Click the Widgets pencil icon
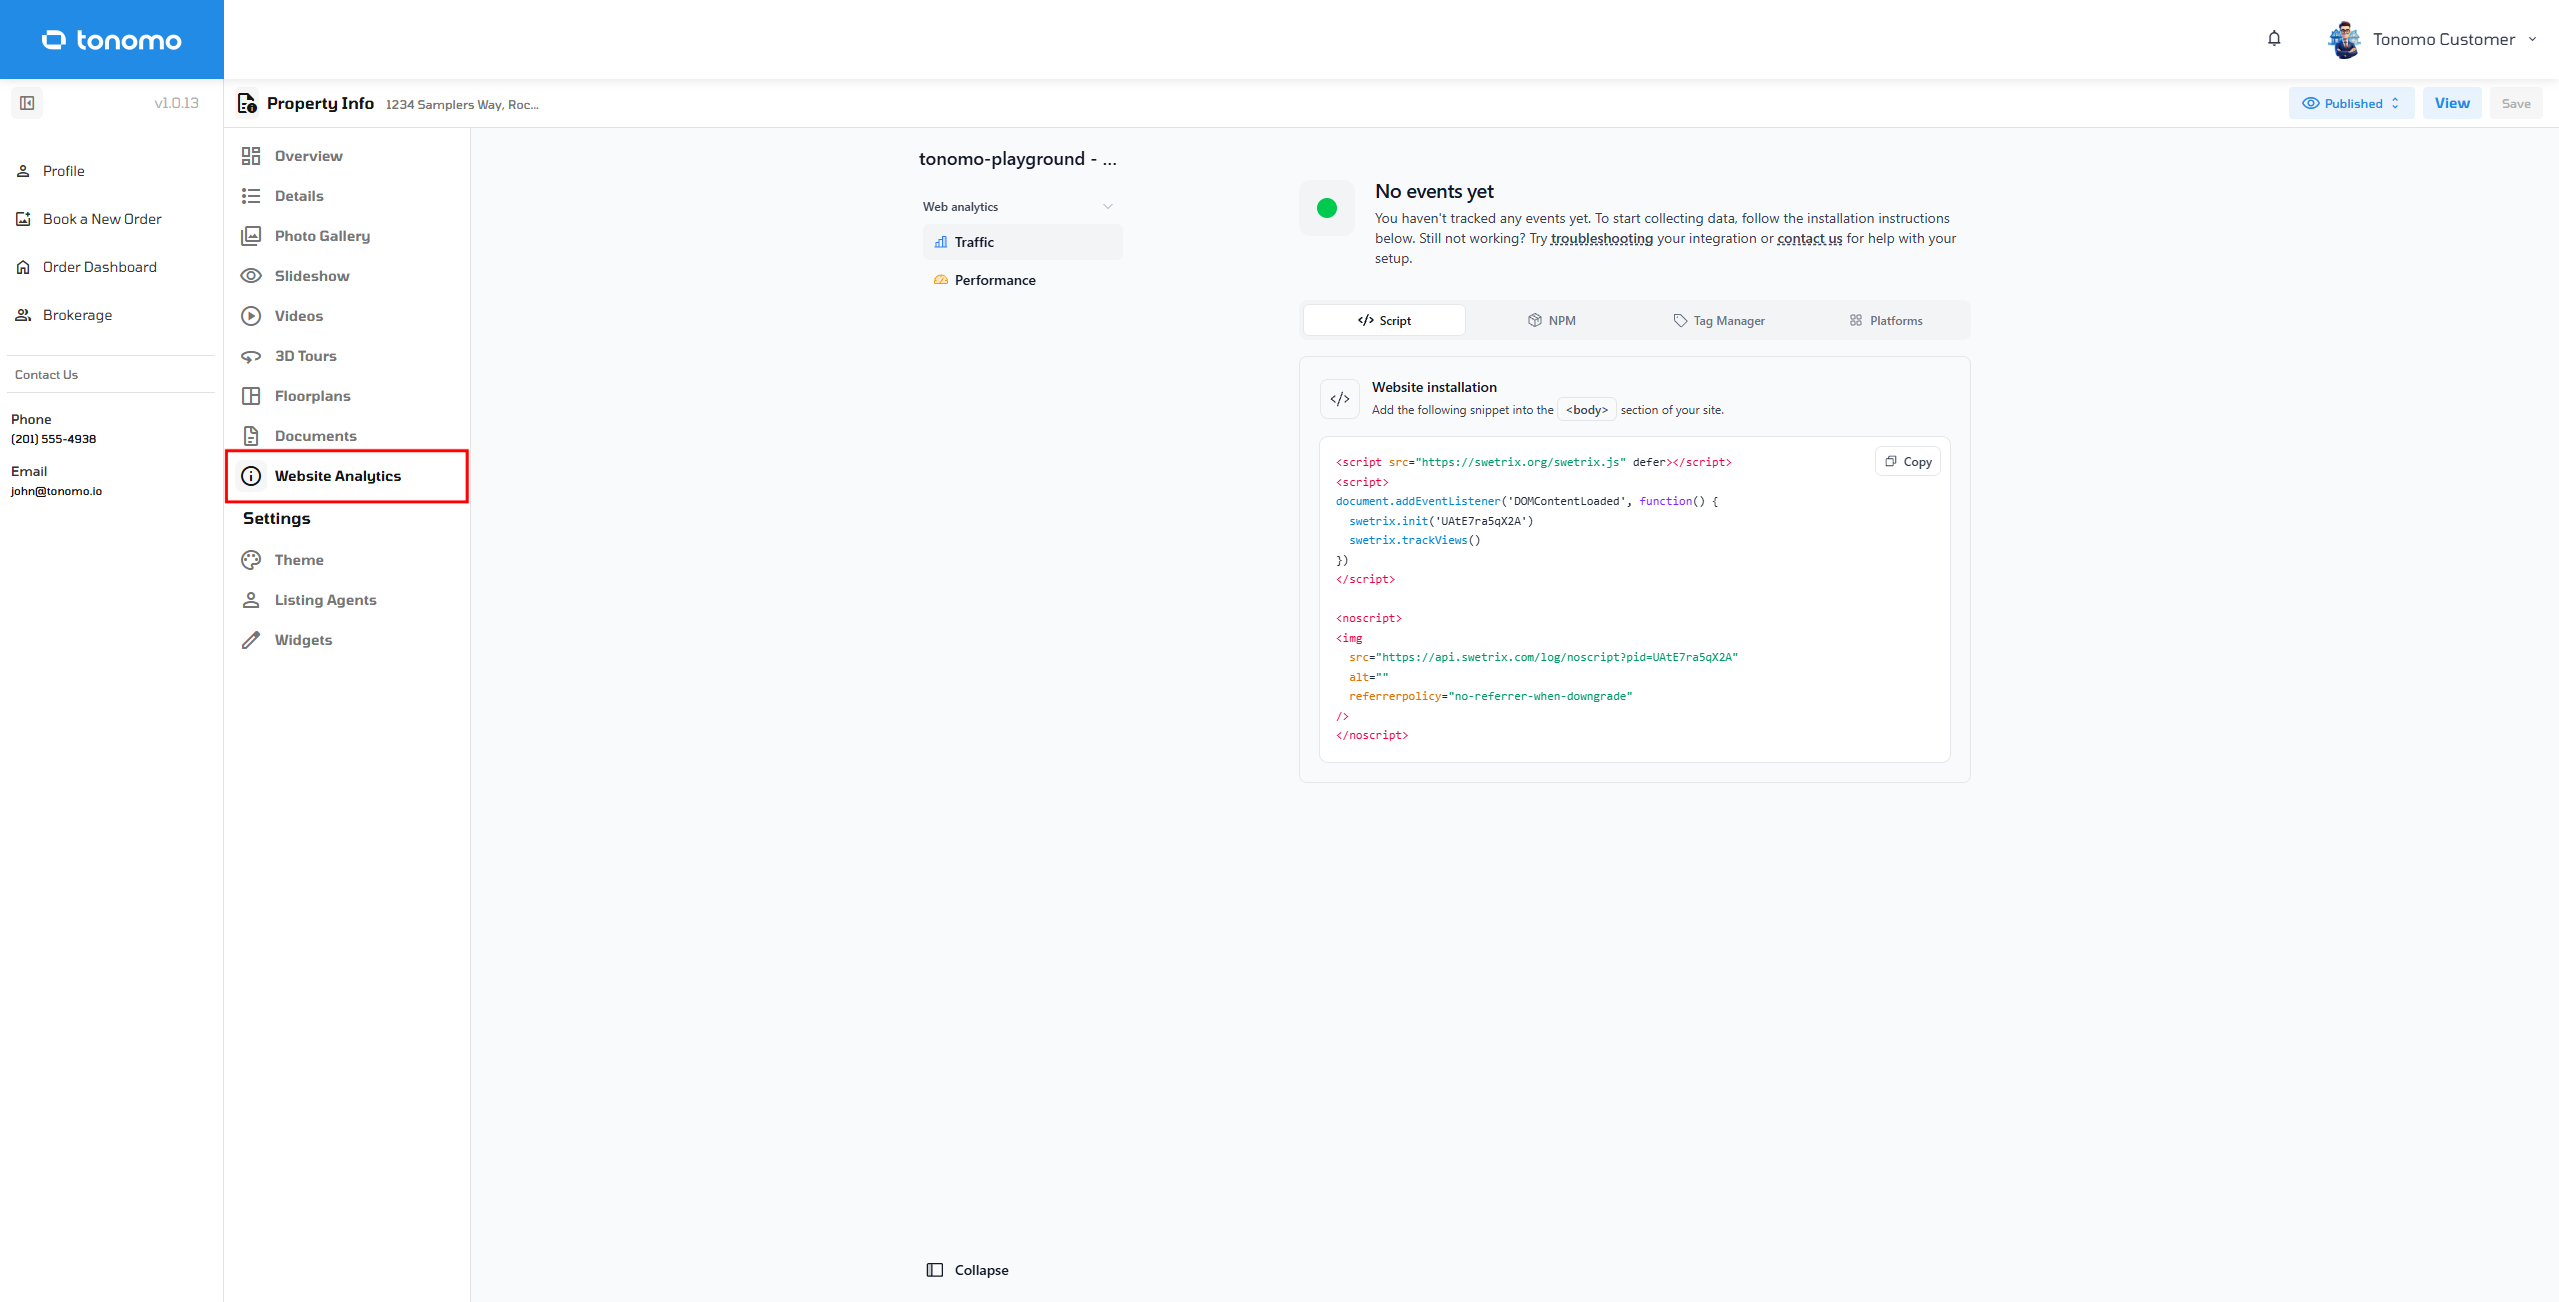Image resolution: width=2559 pixels, height=1302 pixels. (251, 640)
